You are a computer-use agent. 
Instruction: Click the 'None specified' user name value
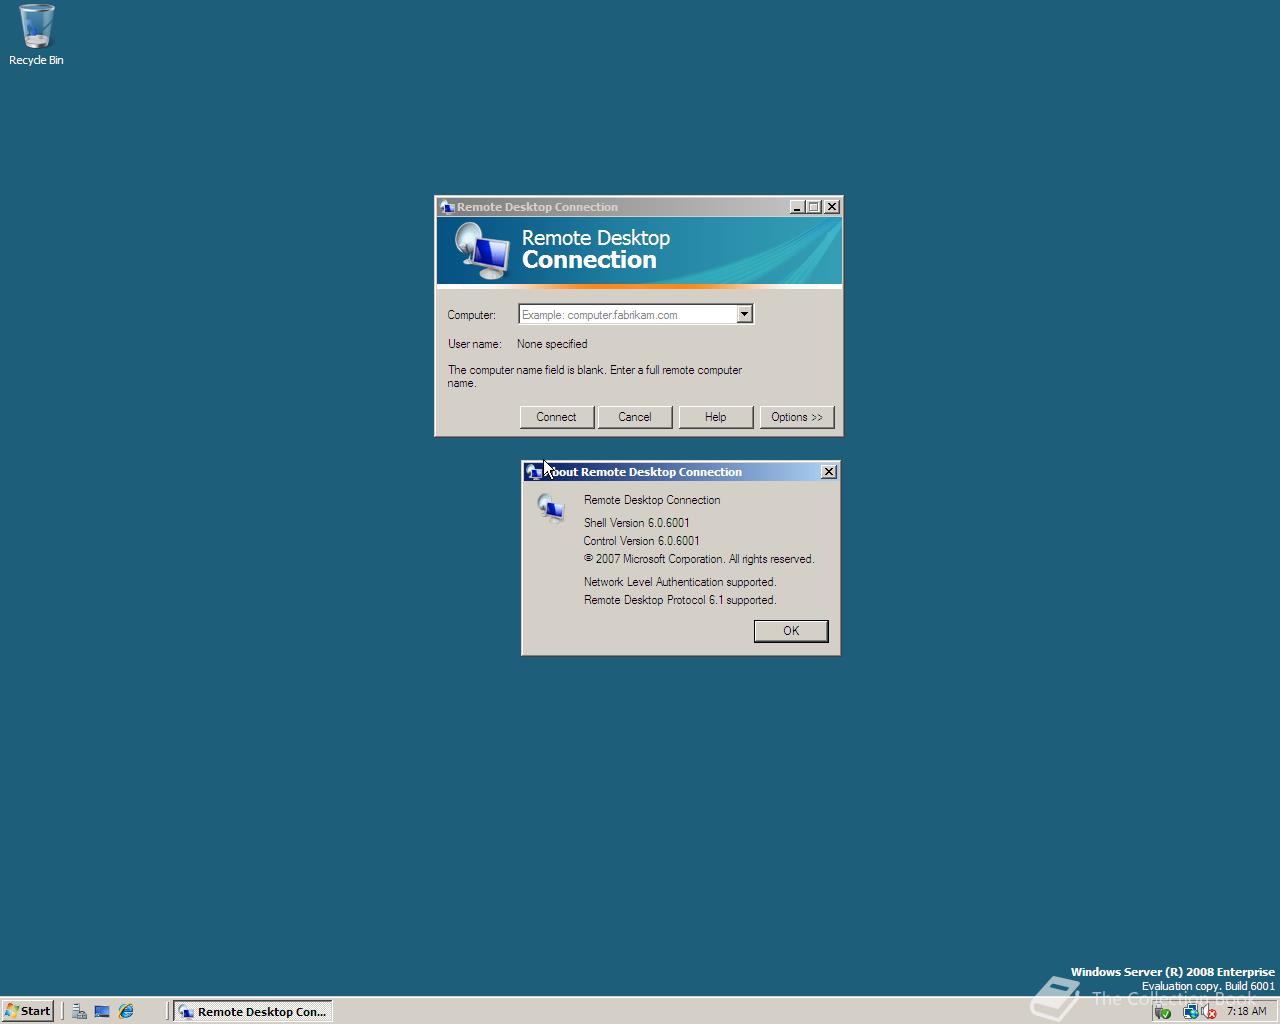point(552,344)
